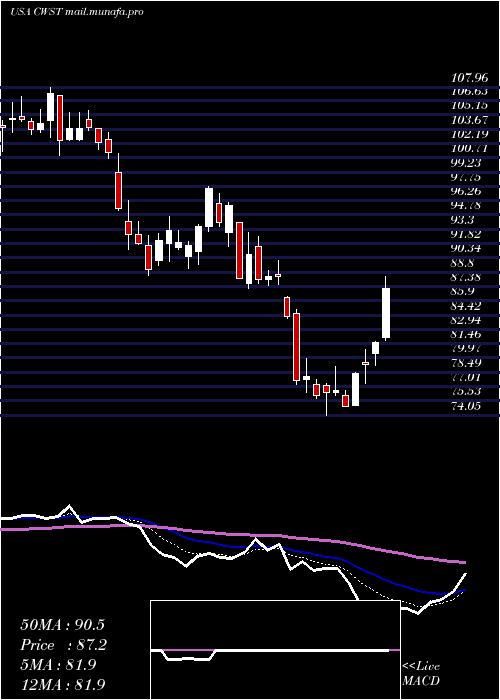Choose the 75.53 price label
This screenshot has width=500, height=700.
[466, 392]
